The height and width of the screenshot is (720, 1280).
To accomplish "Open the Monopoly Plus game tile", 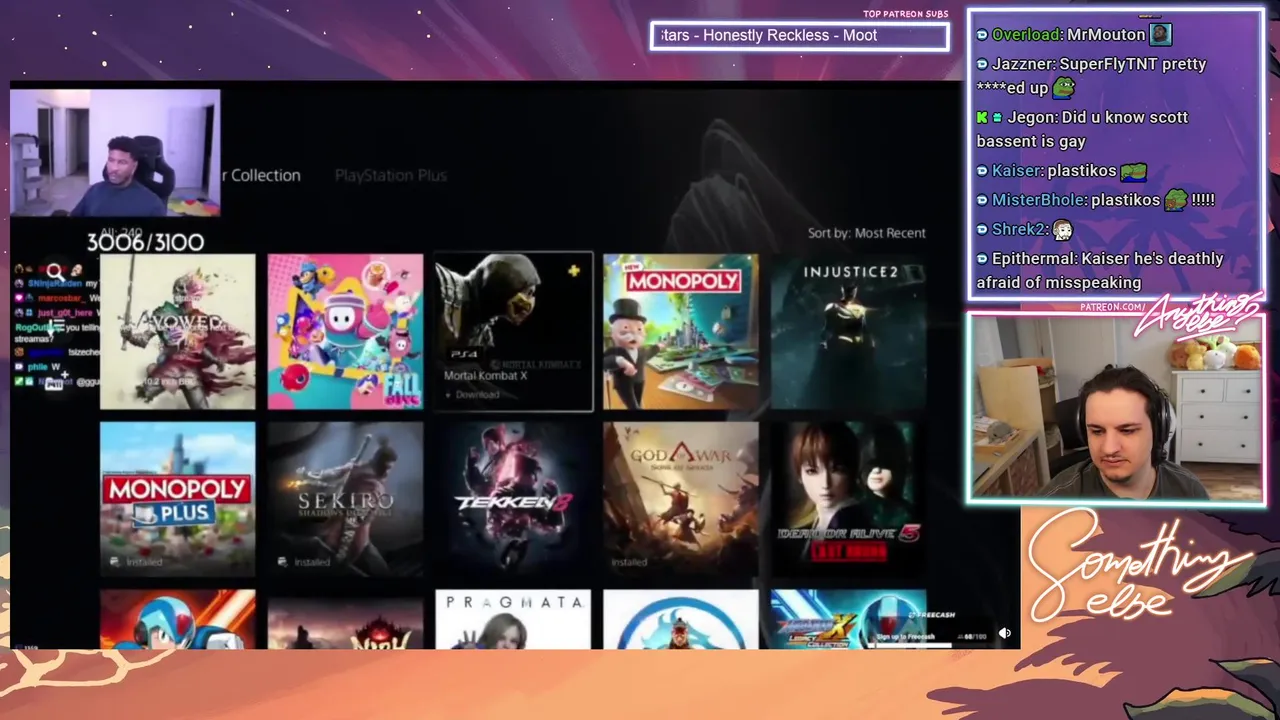I will [x=177, y=498].
